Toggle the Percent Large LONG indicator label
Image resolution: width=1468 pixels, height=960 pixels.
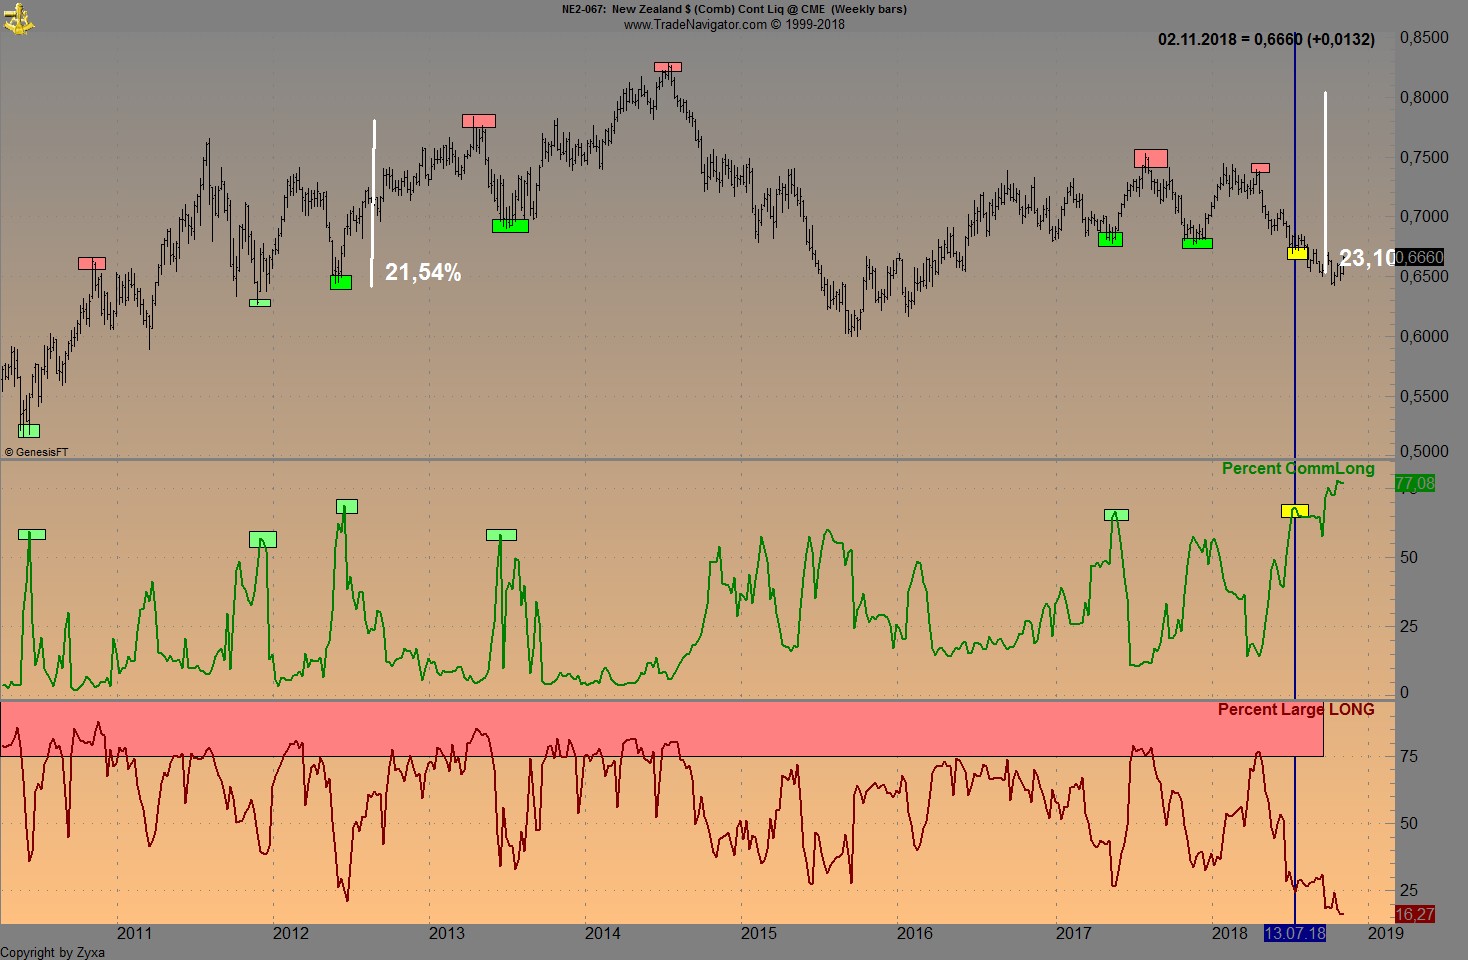click(x=1295, y=709)
